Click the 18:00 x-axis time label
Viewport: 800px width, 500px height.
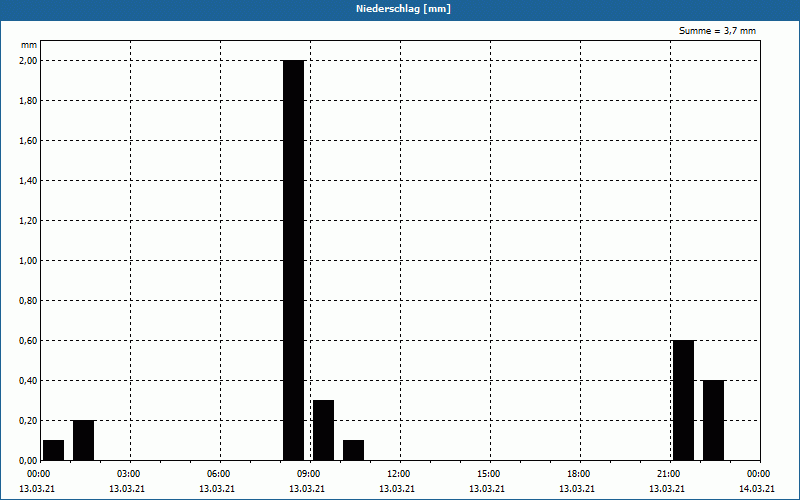pyautogui.click(x=579, y=474)
